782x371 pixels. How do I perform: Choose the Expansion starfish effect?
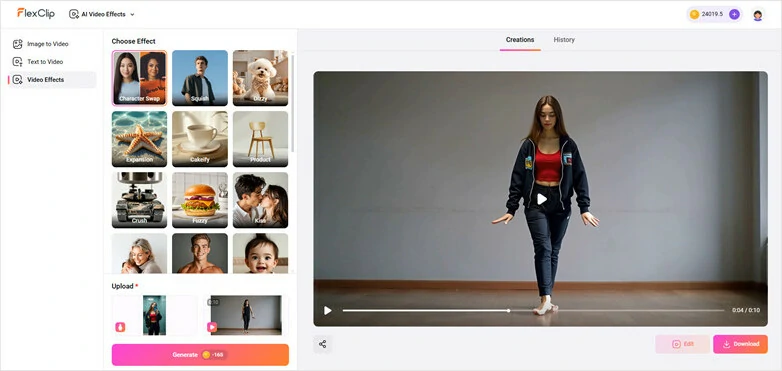[x=139, y=139]
